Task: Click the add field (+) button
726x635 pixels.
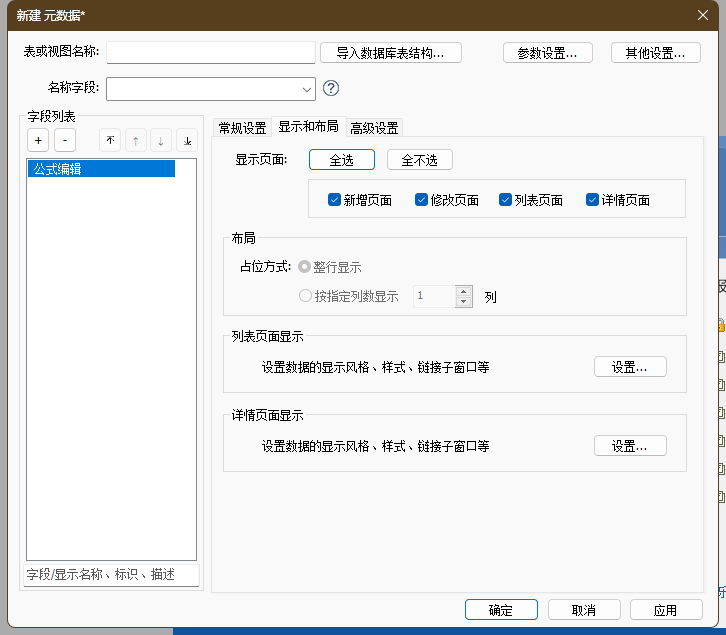Action: click(x=37, y=141)
